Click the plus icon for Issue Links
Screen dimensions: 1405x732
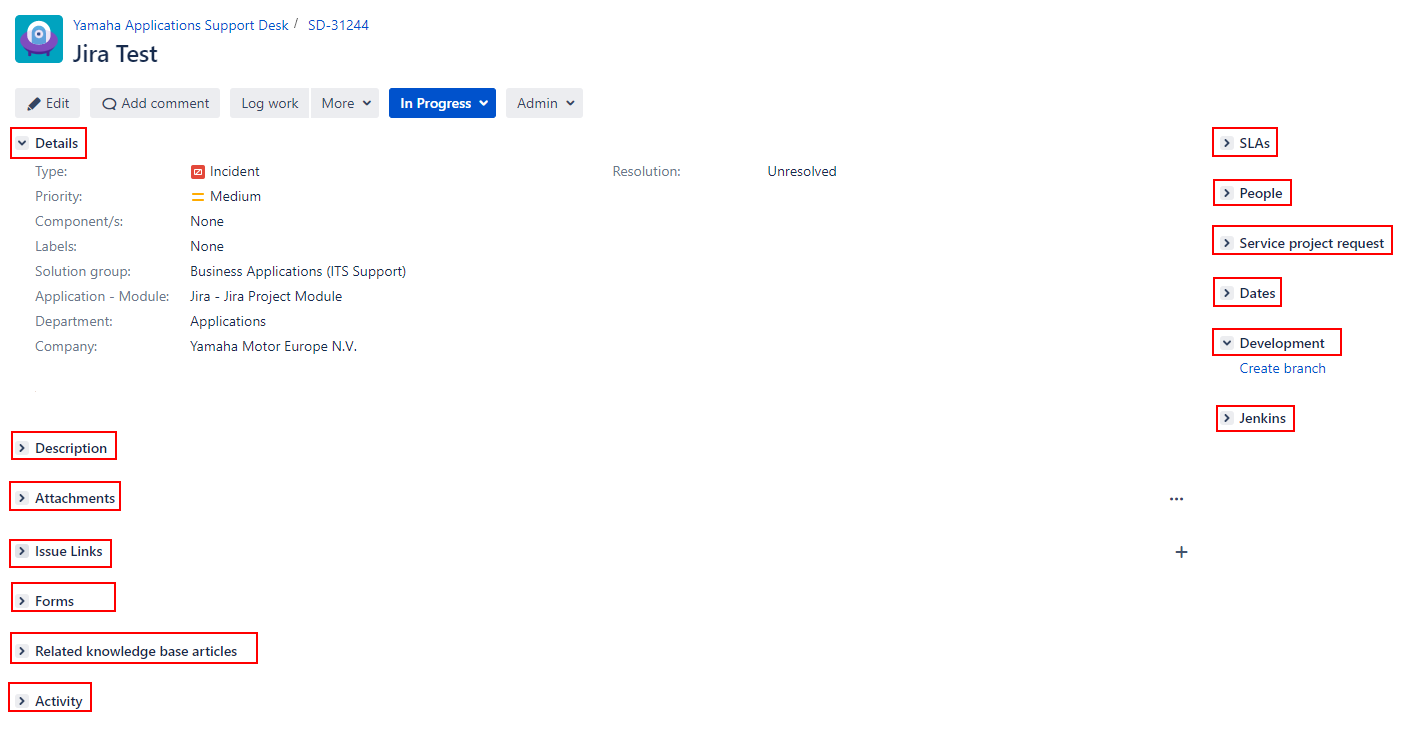pyautogui.click(x=1181, y=552)
